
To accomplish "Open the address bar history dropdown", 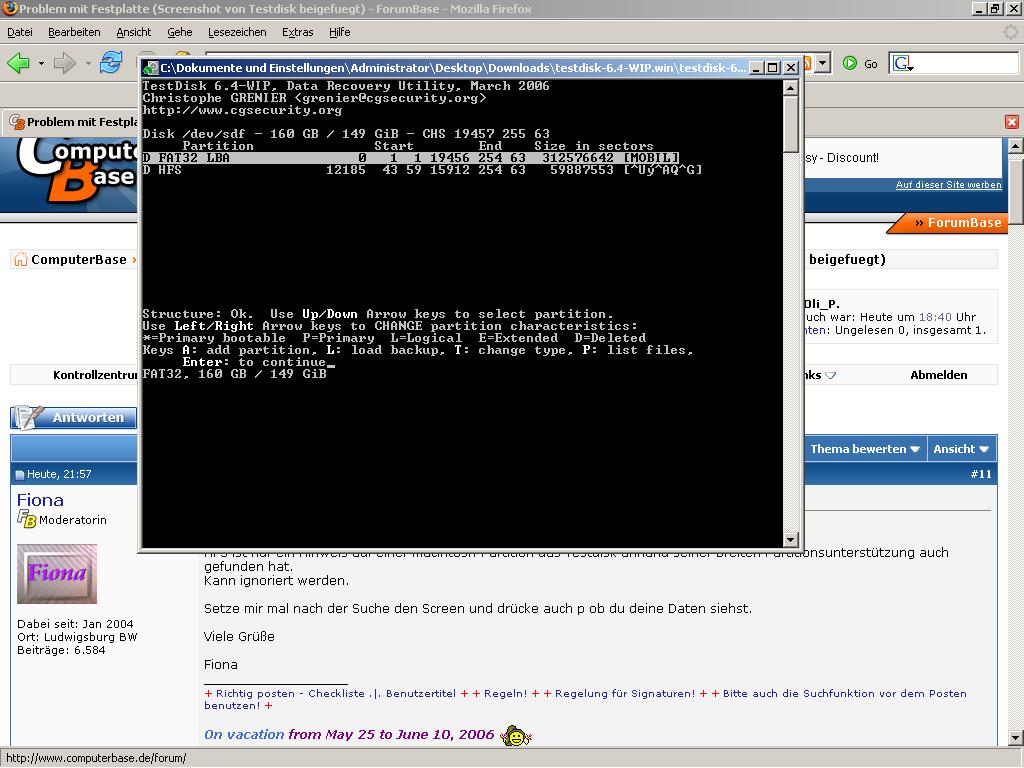I will tap(823, 63).
